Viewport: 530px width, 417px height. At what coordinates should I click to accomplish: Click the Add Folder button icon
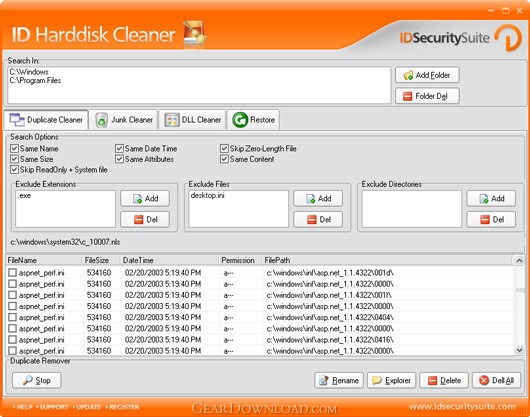click(x=408, y=75)
